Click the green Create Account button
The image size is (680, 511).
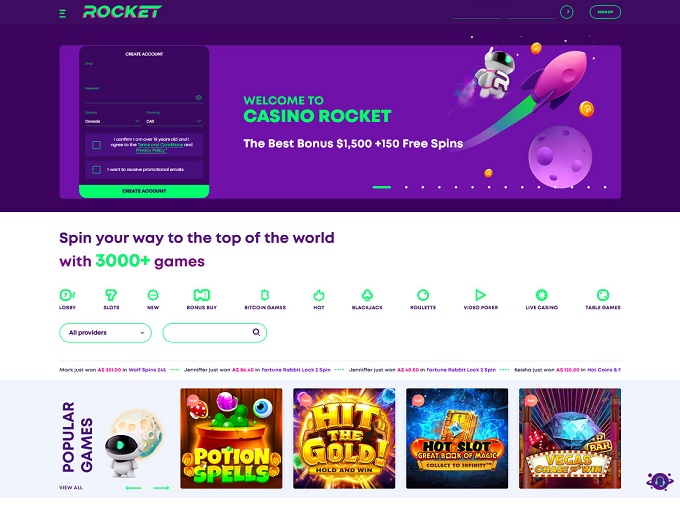point(144,191)
